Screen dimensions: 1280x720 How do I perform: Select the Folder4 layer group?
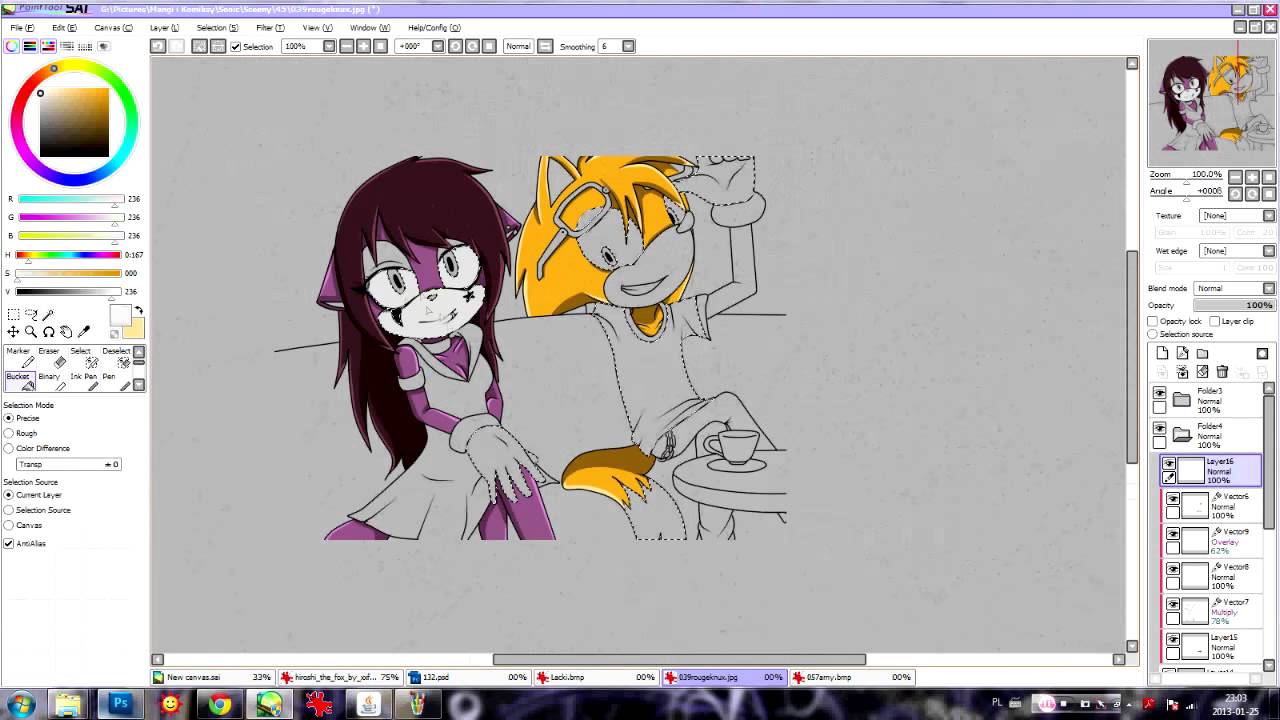click(x=1213, y=435)
